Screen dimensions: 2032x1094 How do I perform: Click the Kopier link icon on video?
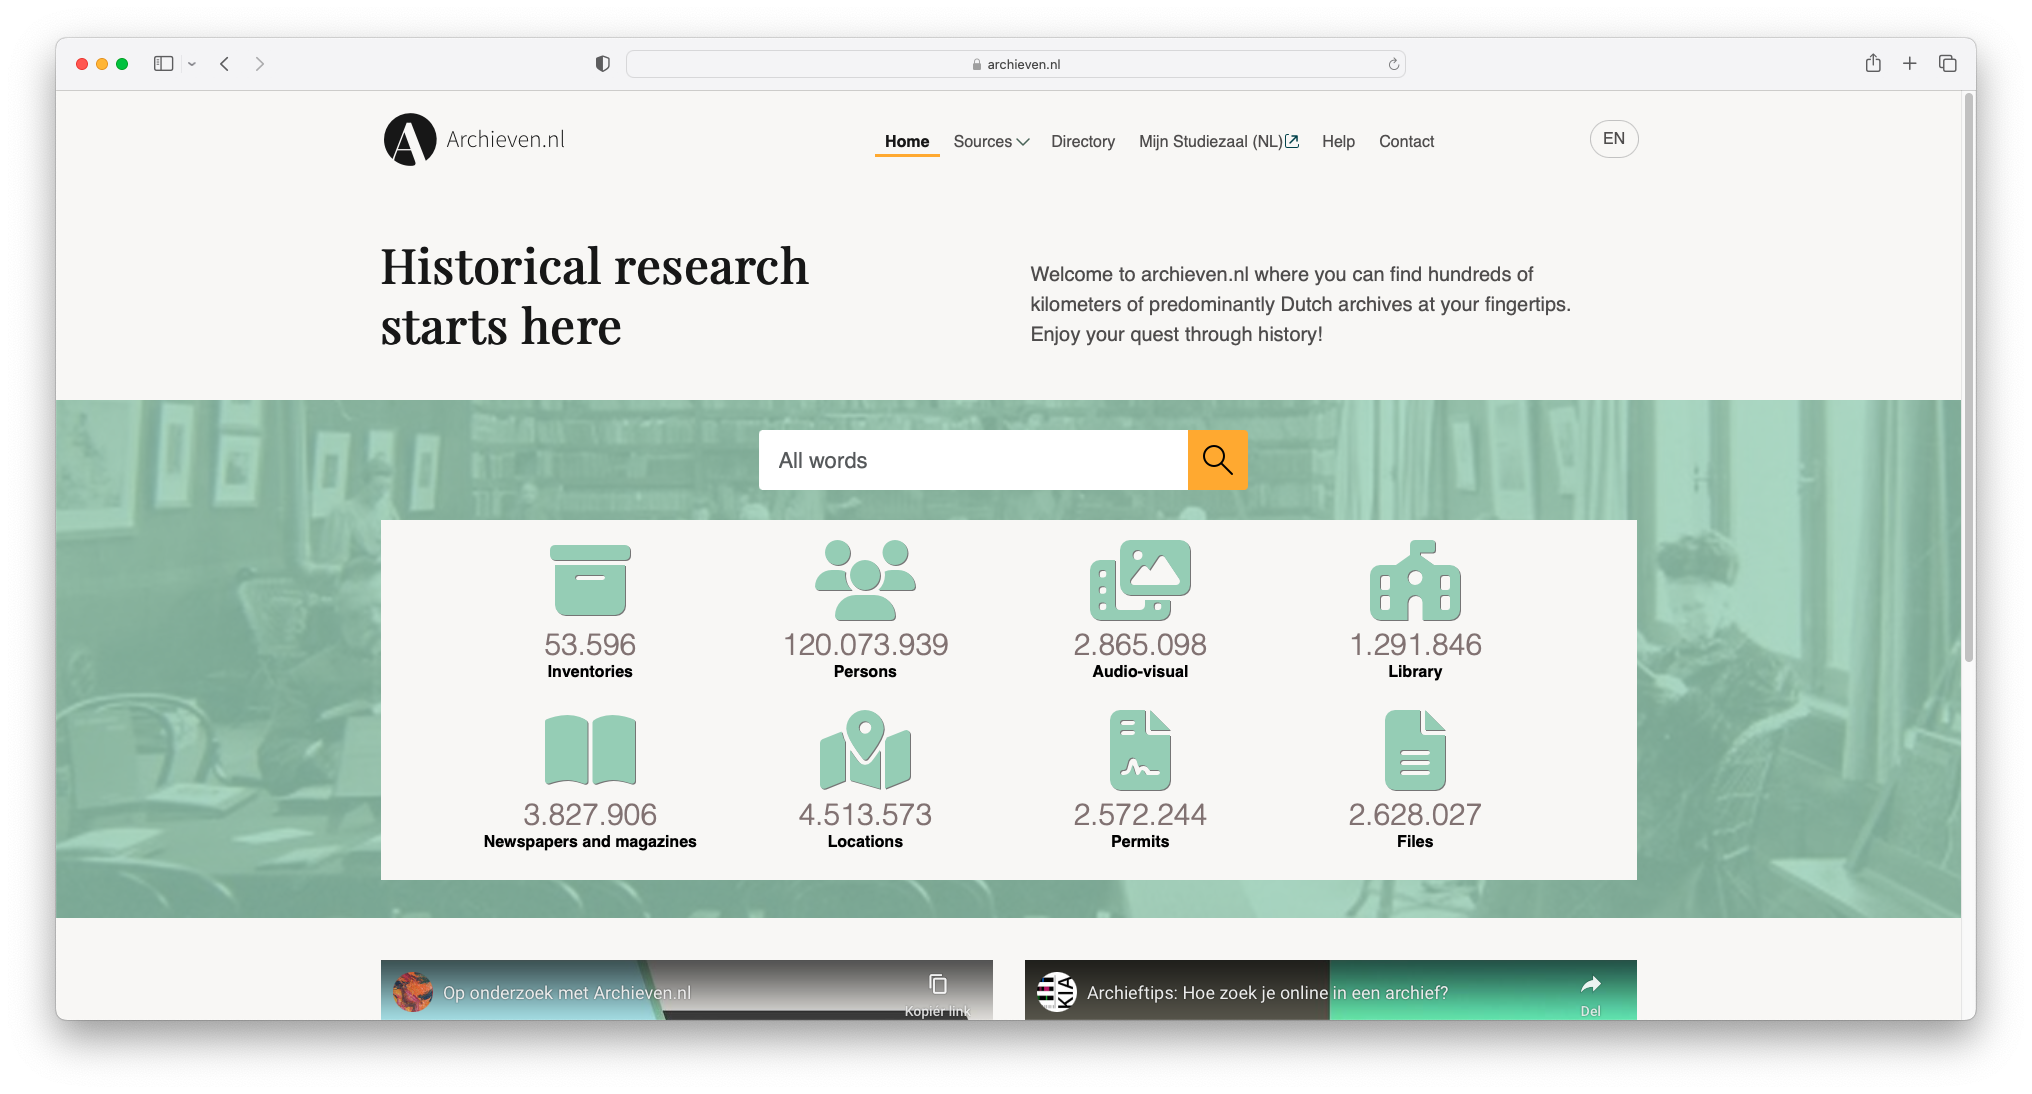938,985
